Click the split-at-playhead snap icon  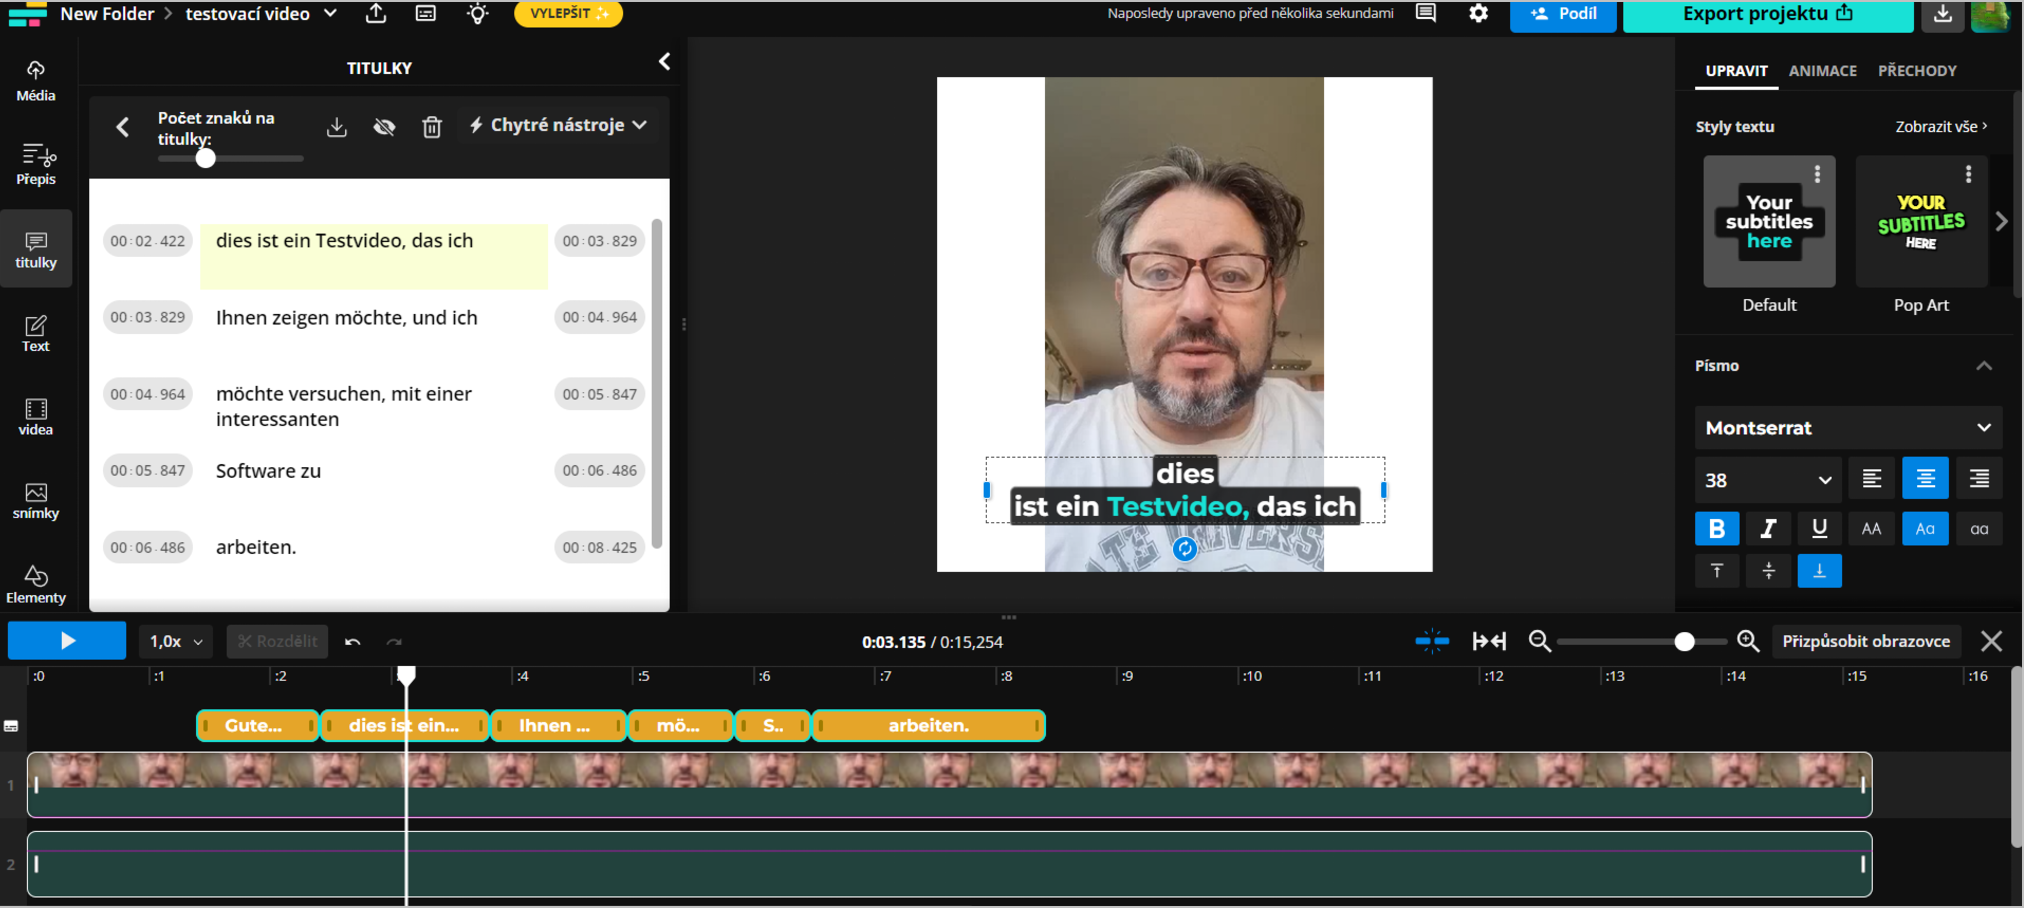[x=1432, y=641]
